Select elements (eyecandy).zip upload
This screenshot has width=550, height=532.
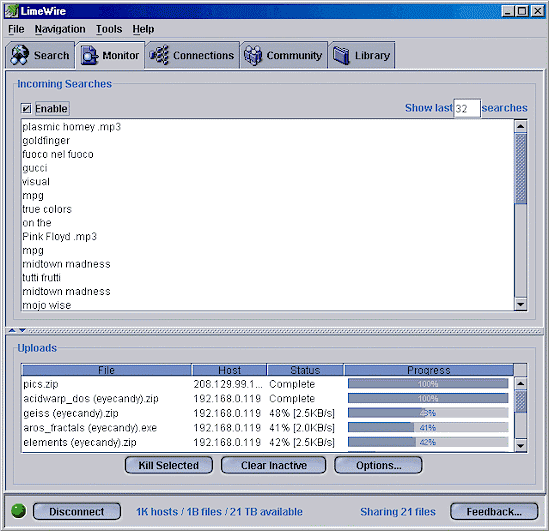[267, 442]
